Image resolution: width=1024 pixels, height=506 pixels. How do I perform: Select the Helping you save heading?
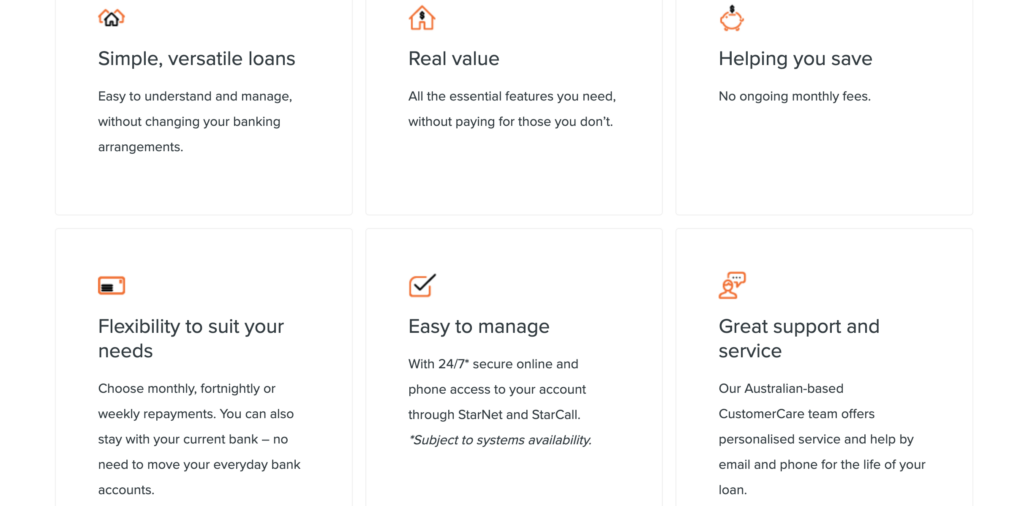tap(795, 59)
